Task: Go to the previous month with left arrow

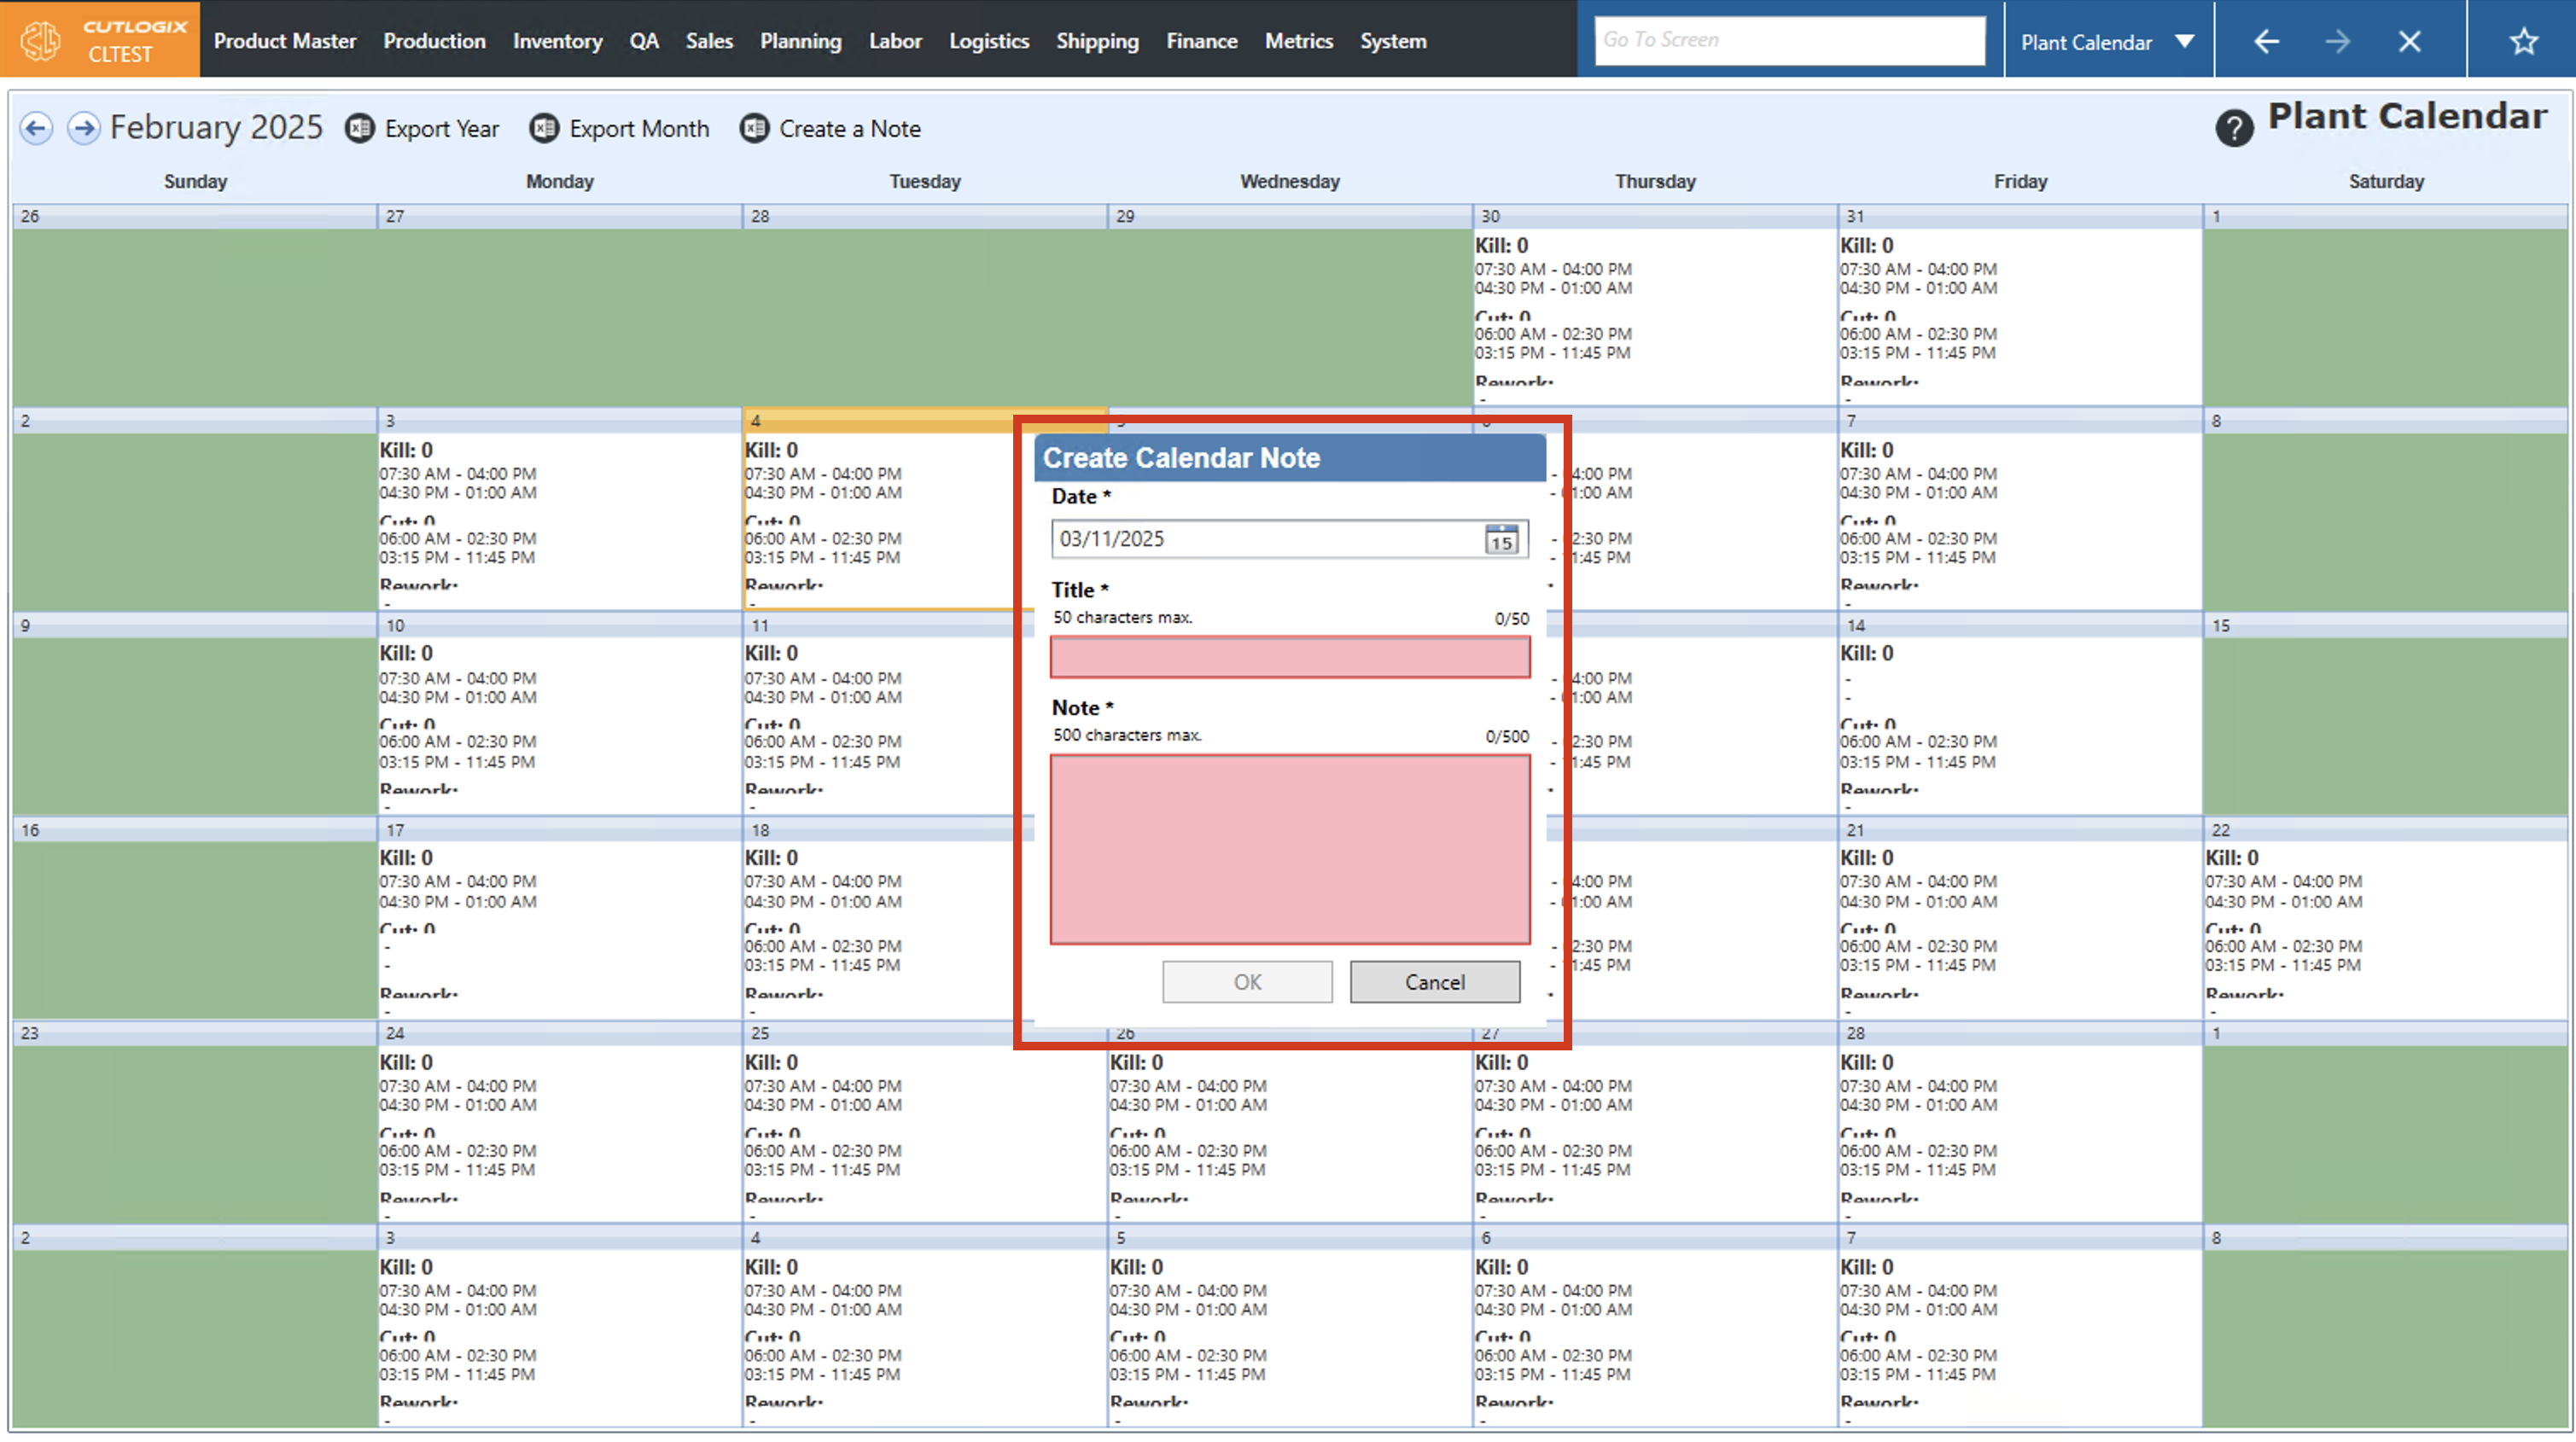Action: [x=36, y=128]
